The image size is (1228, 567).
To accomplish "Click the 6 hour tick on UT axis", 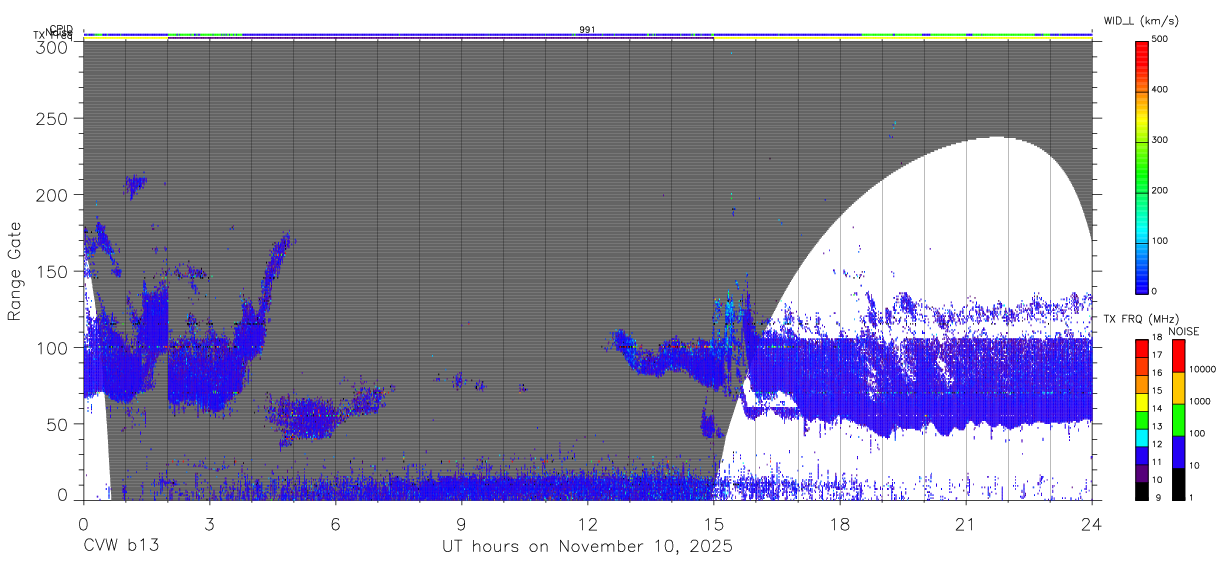I will [335, 523].
